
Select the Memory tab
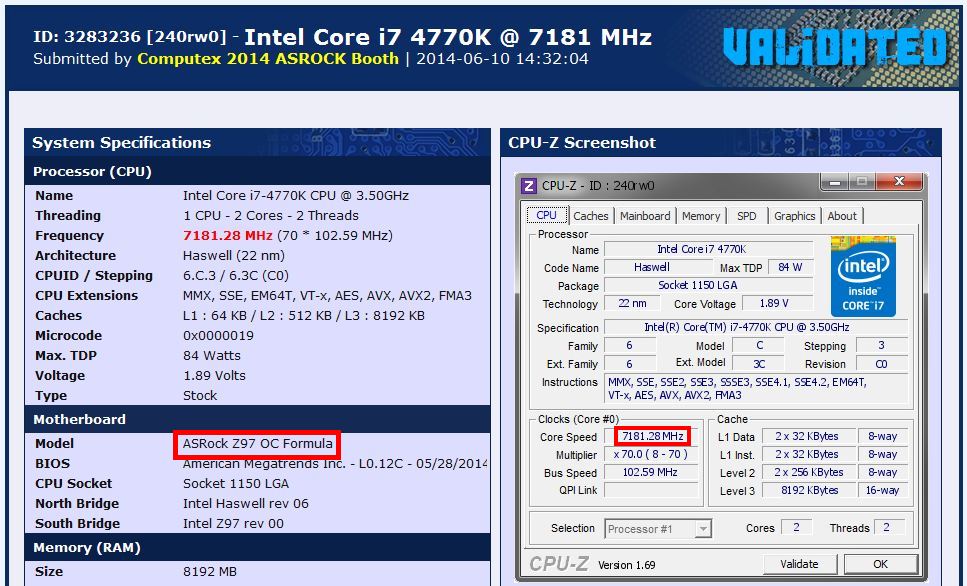point(701,216)
